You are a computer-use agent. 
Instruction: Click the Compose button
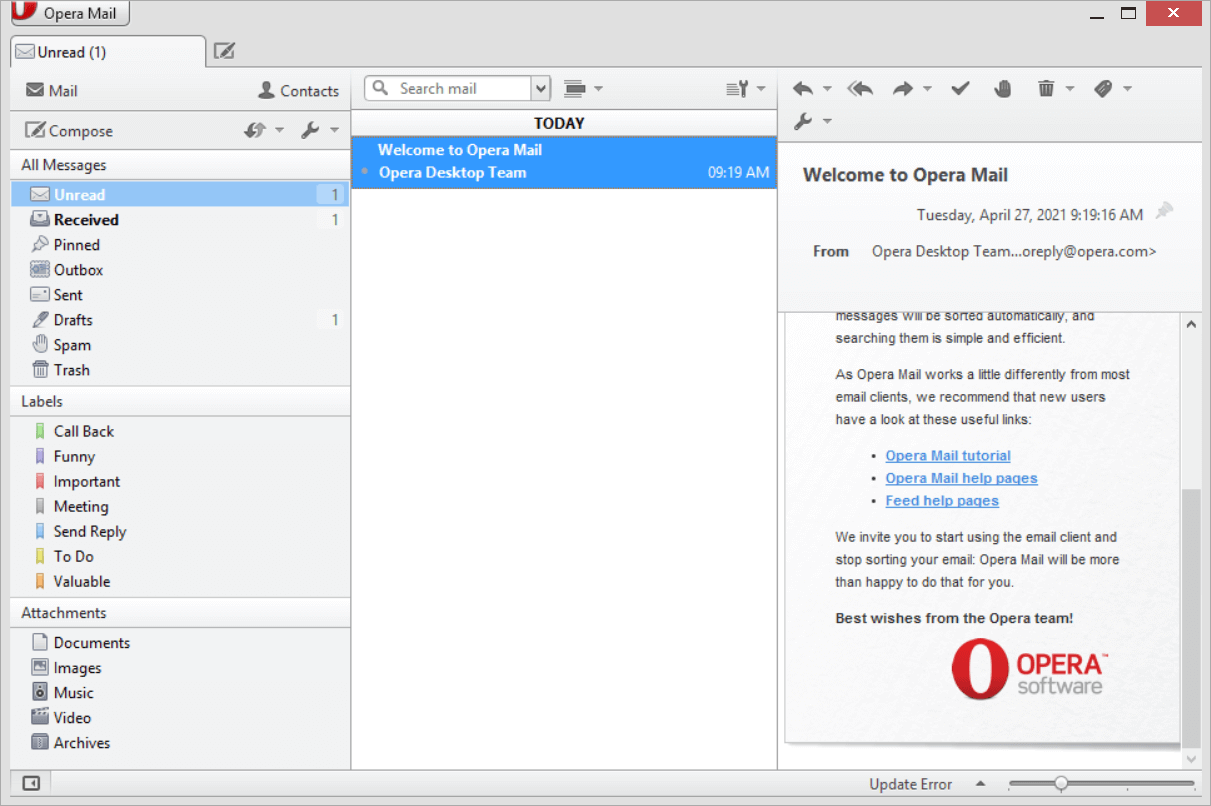pyautogui.click(x=69, y=131)
